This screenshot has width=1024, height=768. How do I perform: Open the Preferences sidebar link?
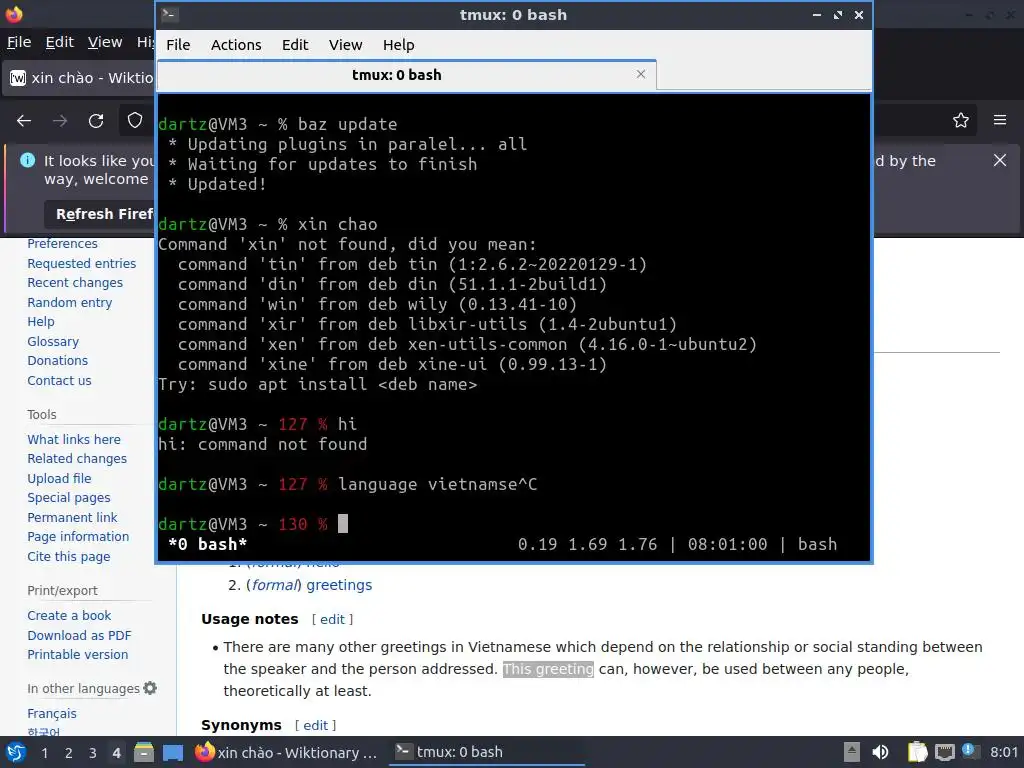pos(62,244)
